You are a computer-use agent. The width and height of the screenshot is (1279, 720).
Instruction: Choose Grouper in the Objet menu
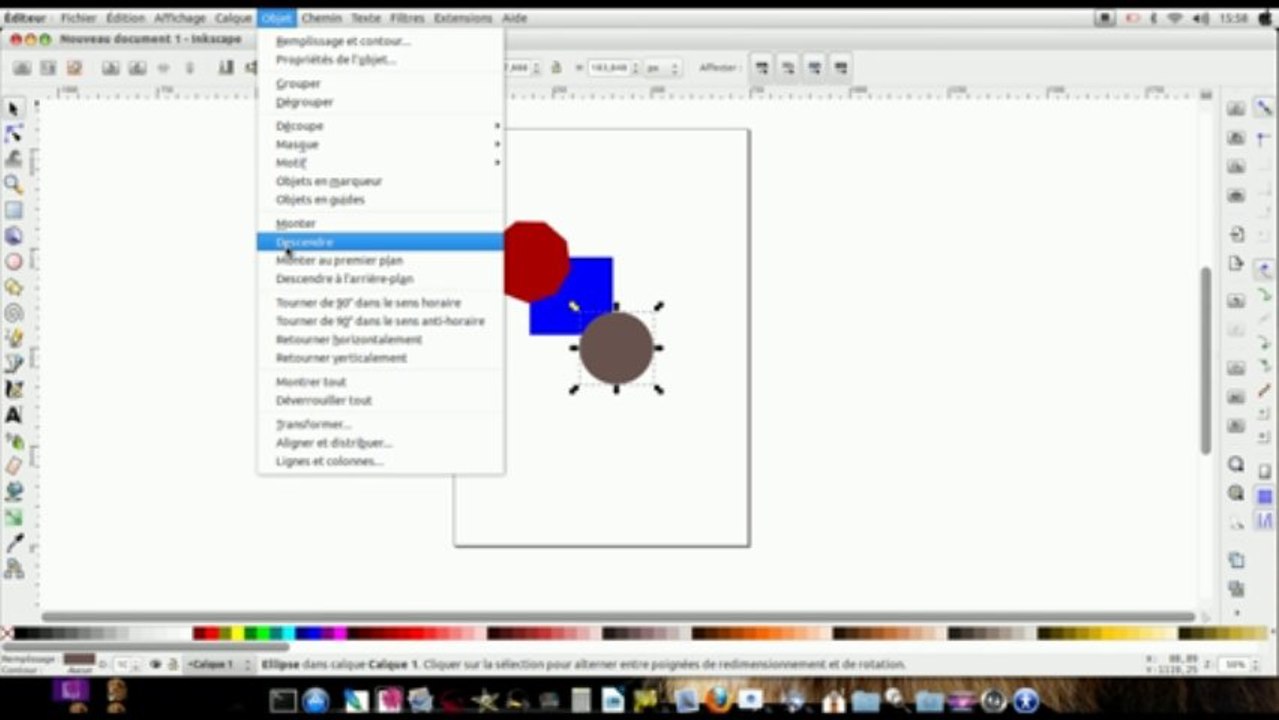coord(380,84)
